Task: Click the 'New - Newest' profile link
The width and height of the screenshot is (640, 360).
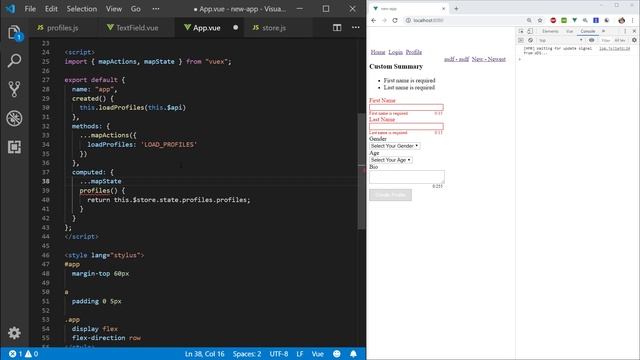Action: click(x=489, y=59)
